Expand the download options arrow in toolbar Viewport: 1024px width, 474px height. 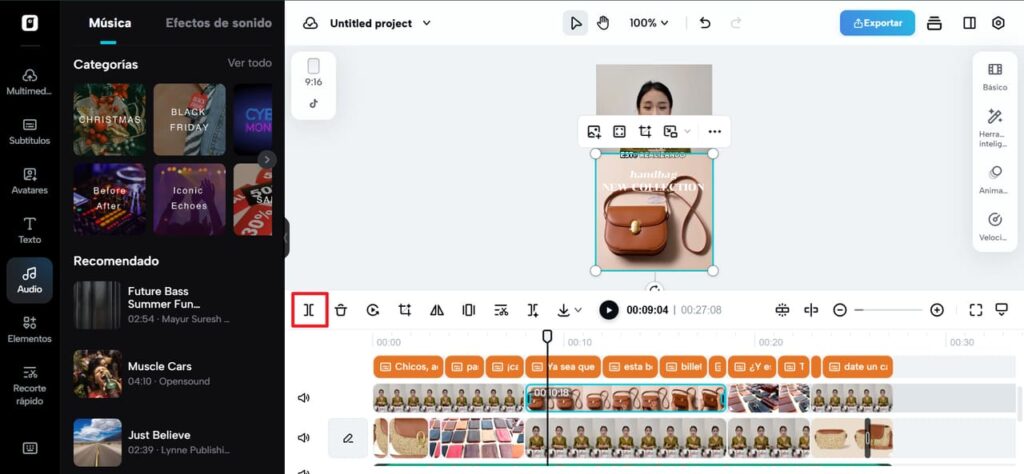coord(578,311)
